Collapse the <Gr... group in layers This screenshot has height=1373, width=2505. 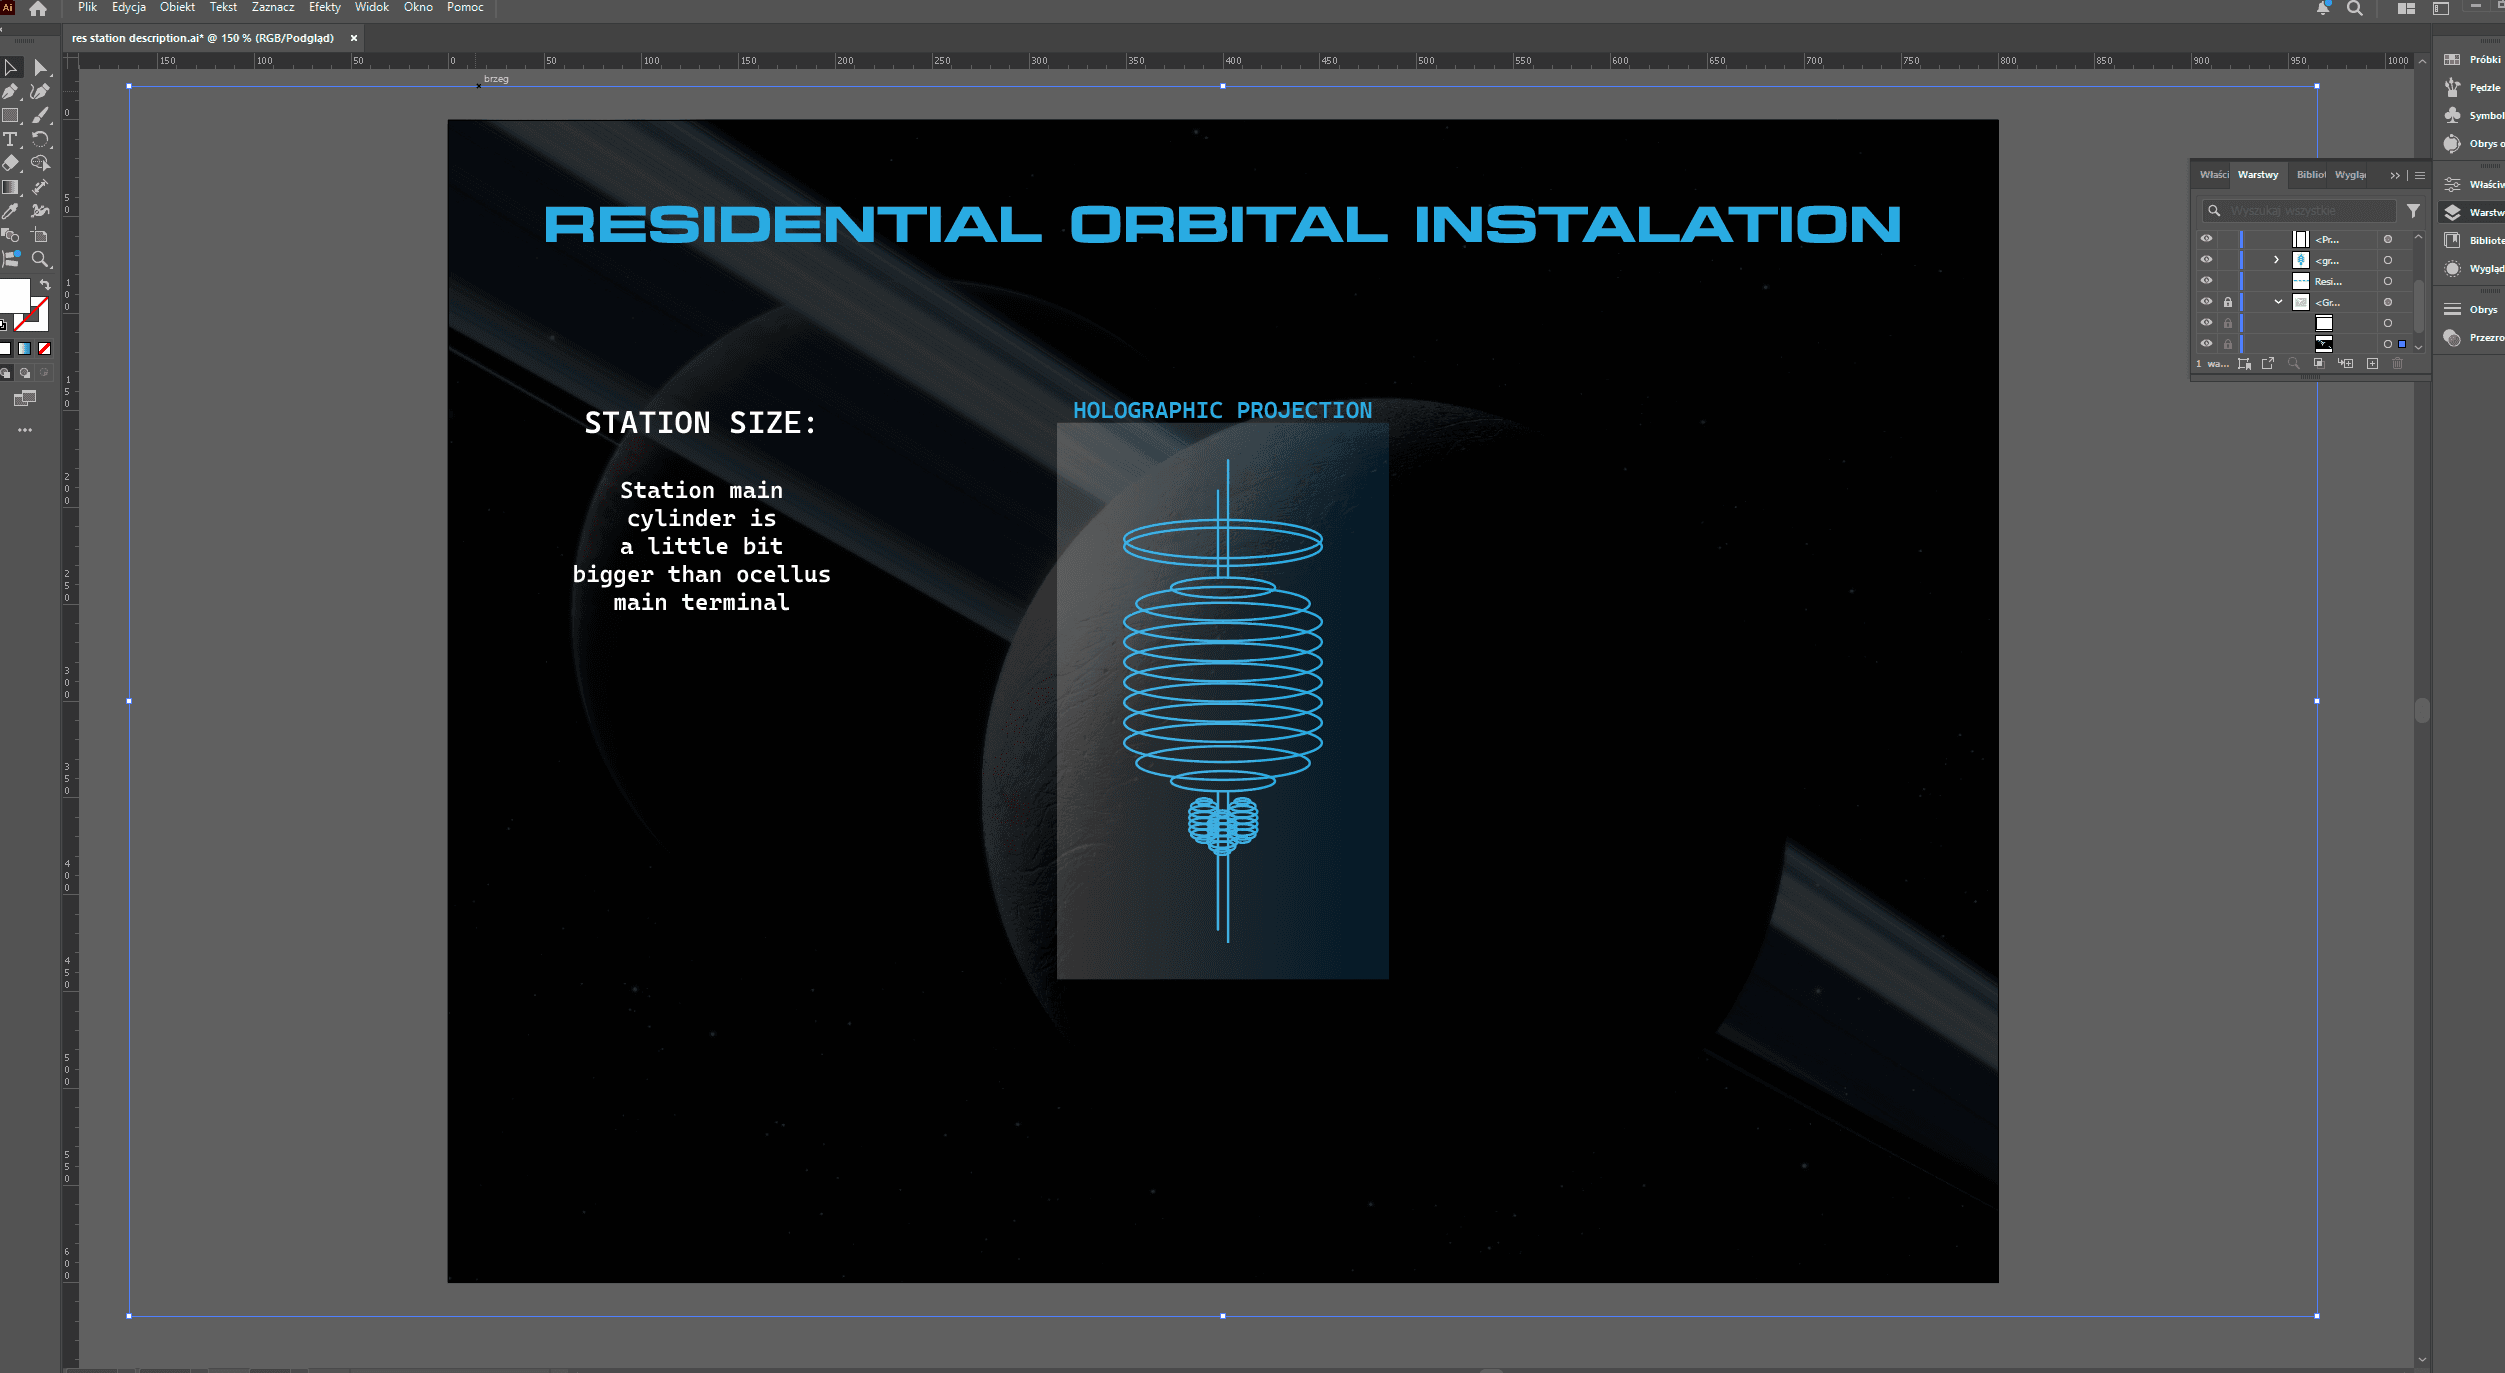point(2278,302)
